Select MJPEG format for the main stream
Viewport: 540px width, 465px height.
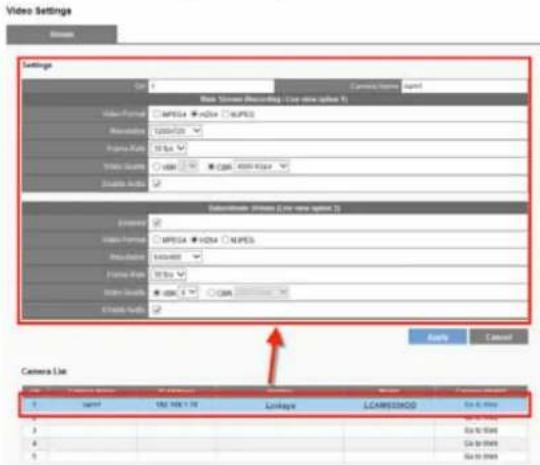225,114
